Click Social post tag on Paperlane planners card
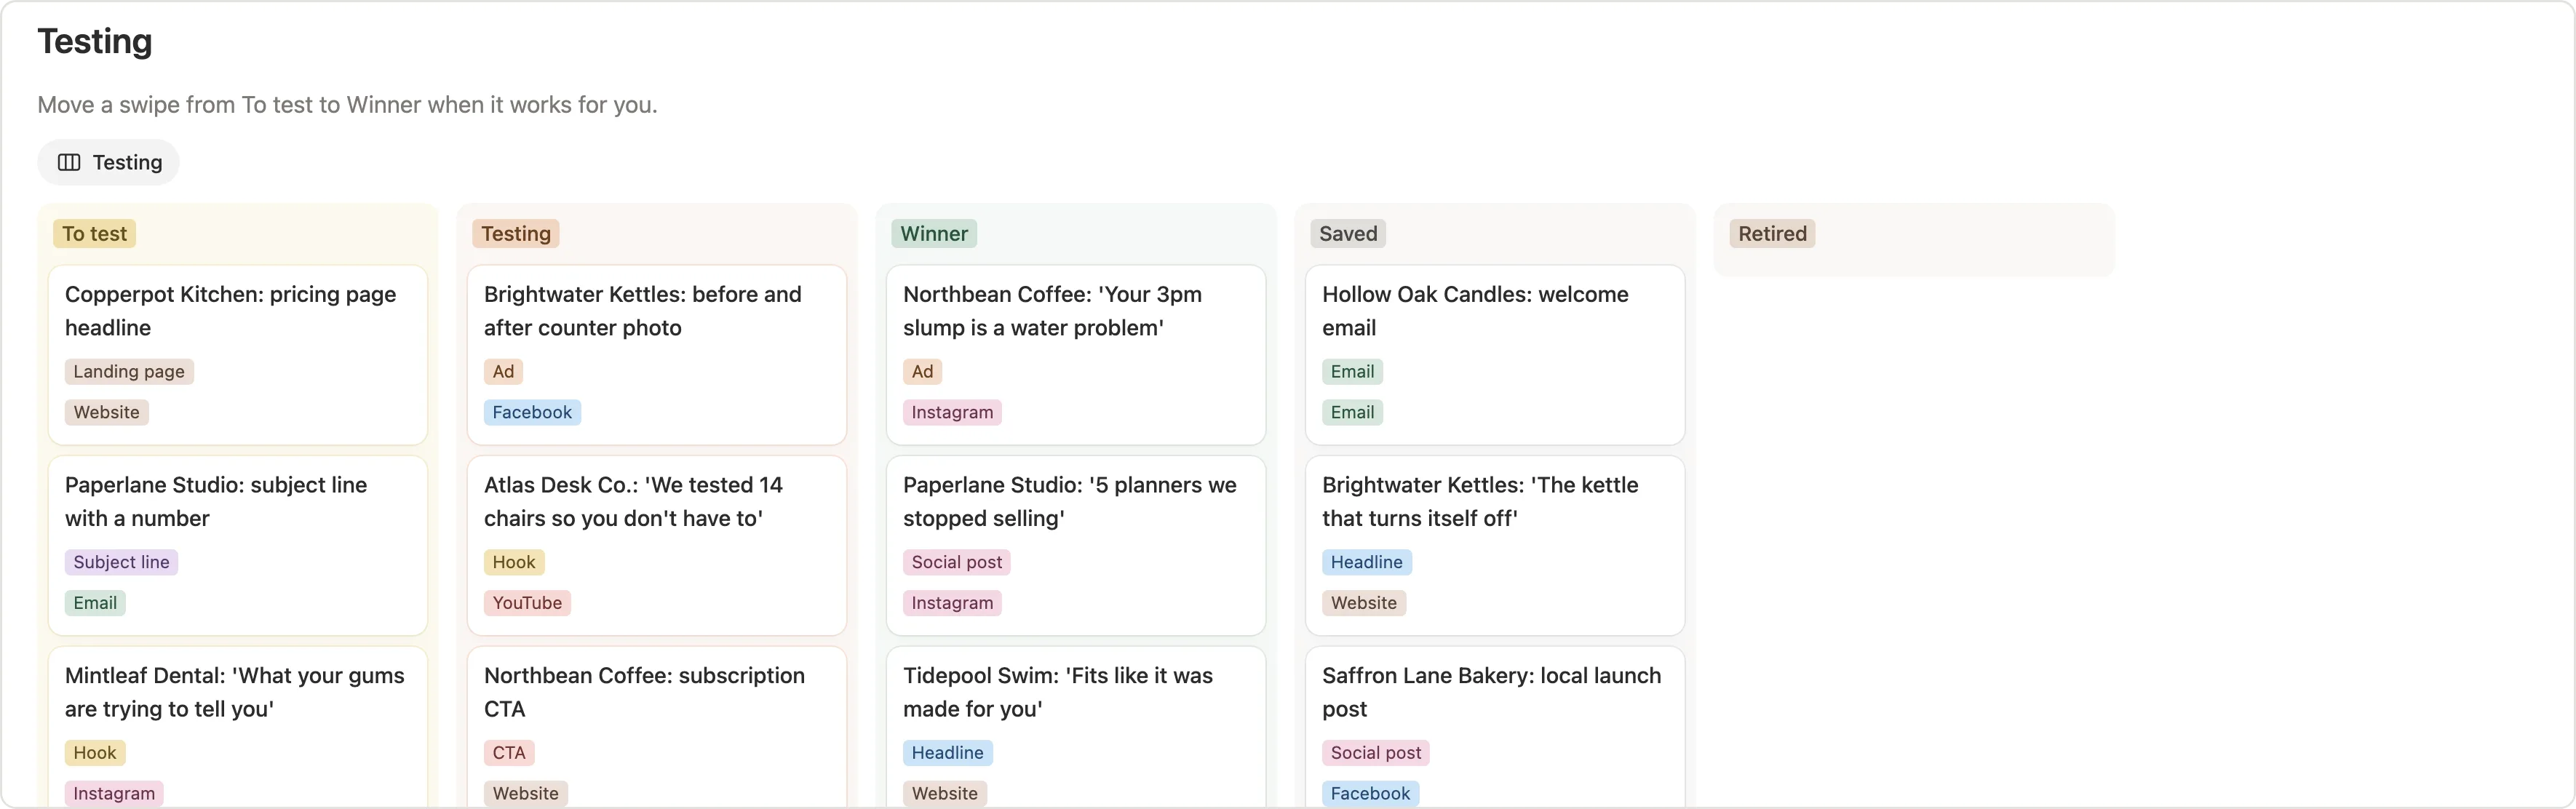Image resolution: width=2576 pixels, height=809 pixels. coord(957,563)
